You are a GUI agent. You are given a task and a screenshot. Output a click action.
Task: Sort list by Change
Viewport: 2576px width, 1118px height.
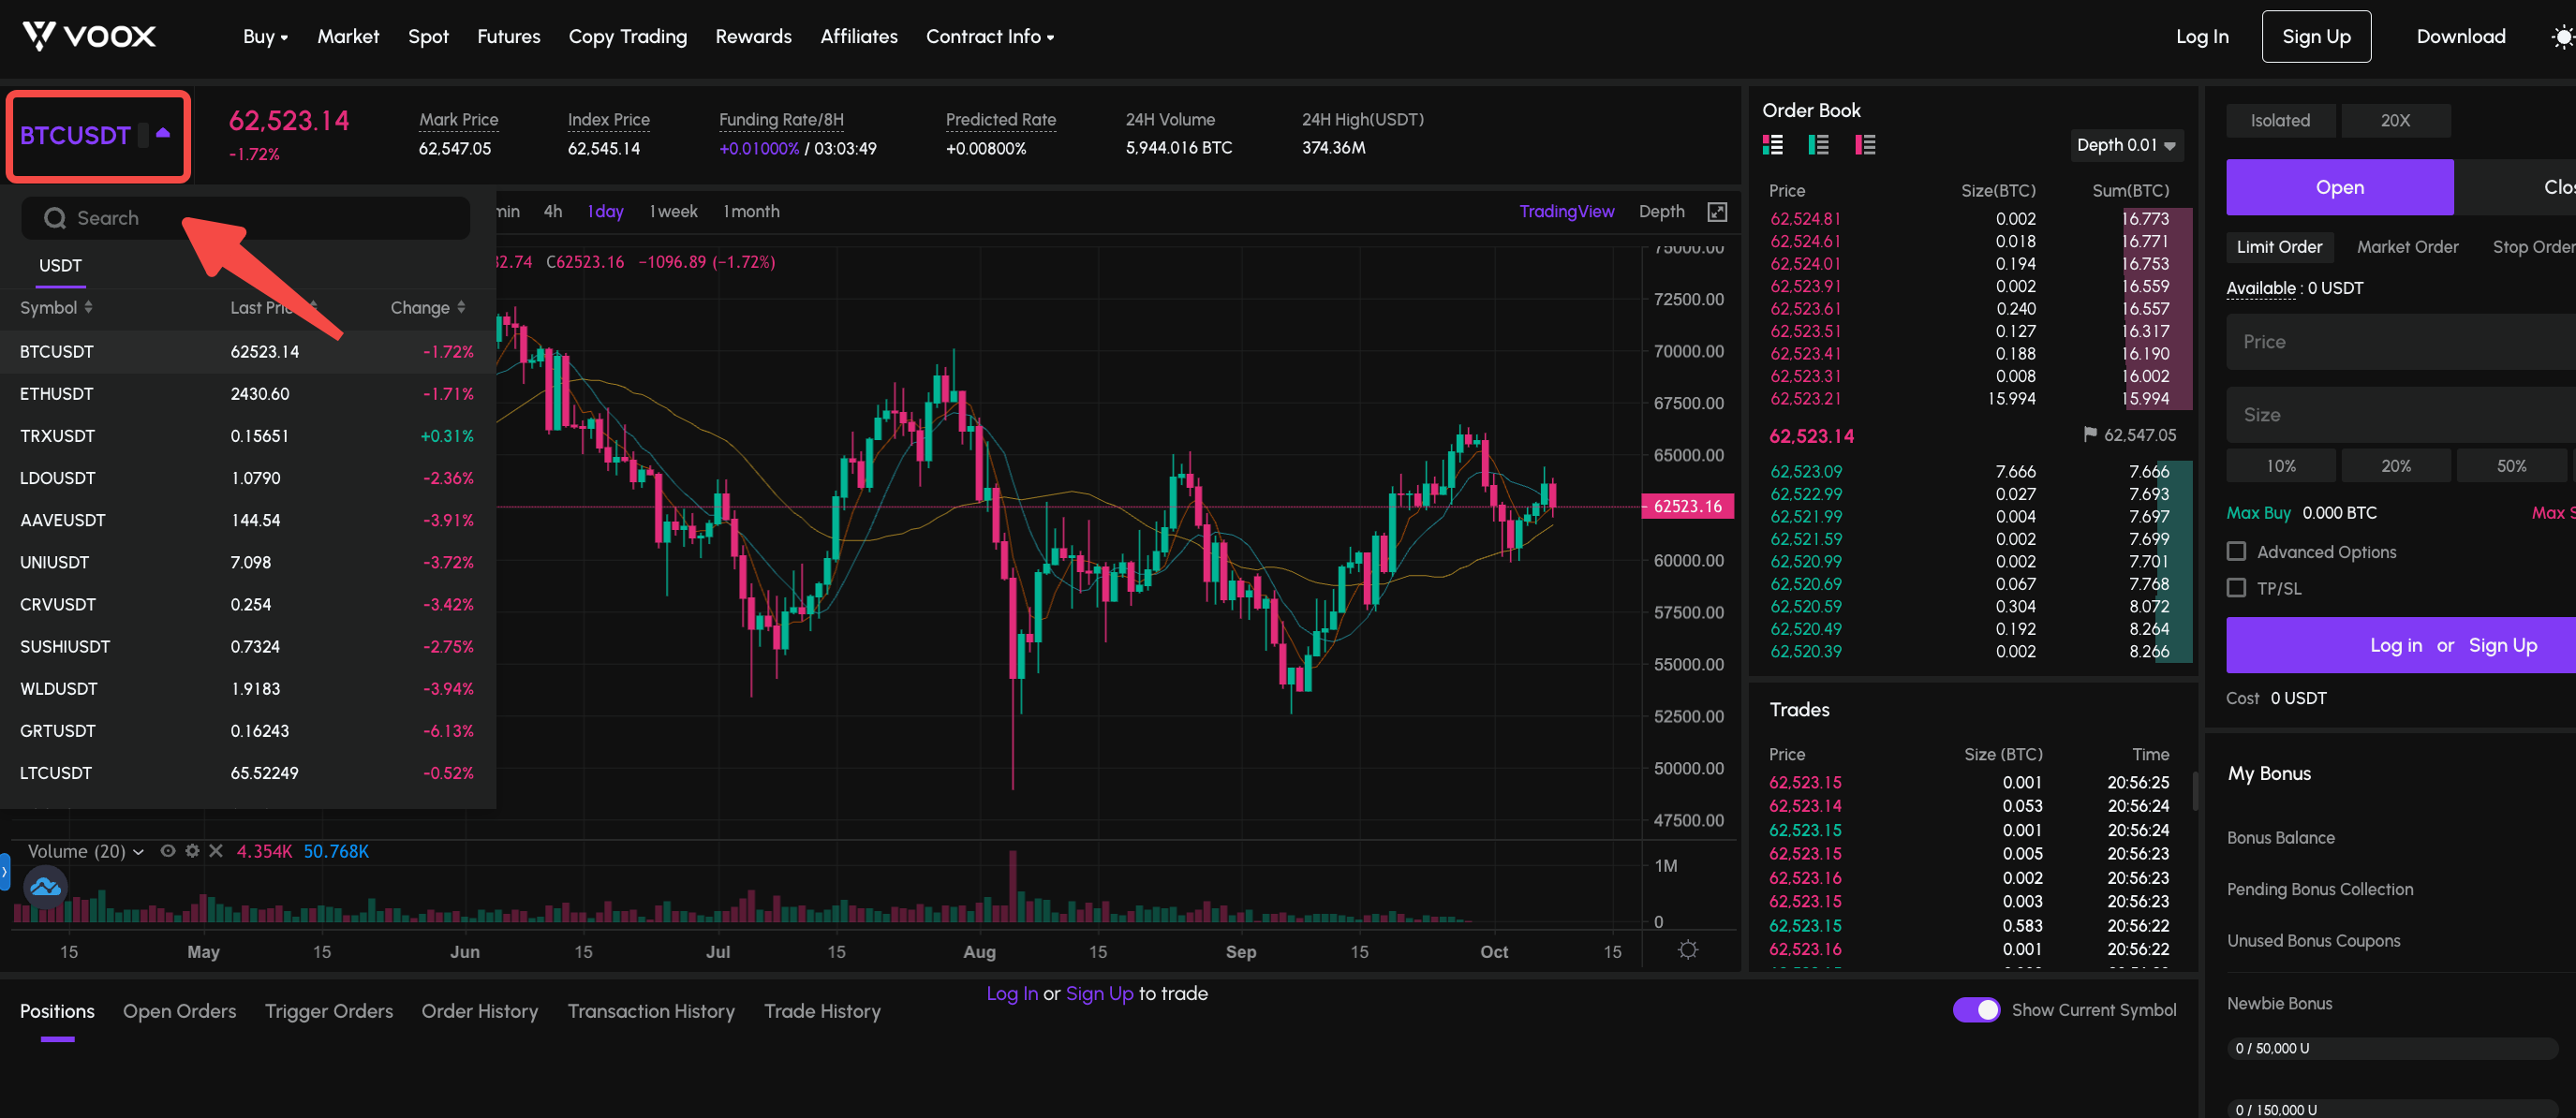pos(428,307)
